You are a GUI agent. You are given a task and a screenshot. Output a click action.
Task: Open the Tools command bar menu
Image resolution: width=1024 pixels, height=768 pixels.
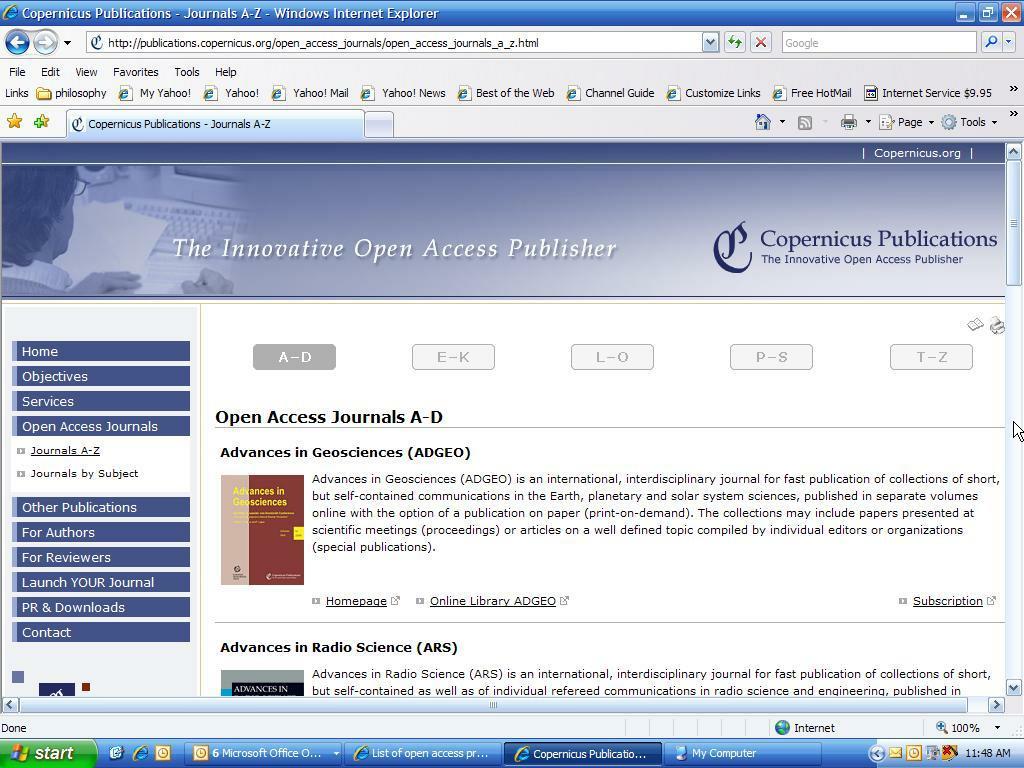tap(970, 122)
